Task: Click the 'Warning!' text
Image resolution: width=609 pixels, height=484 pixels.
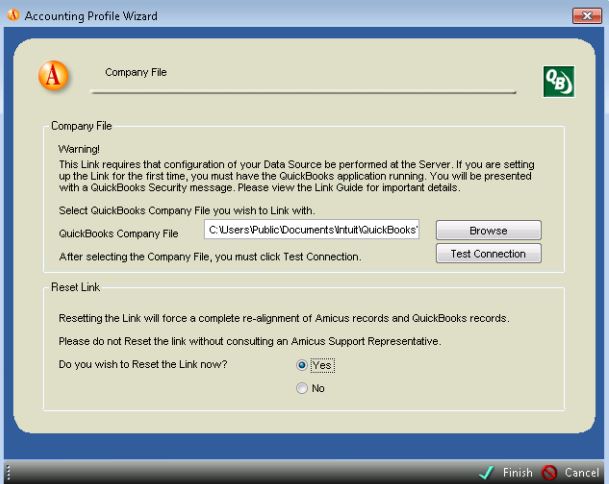Action: [x=79, y=149]
